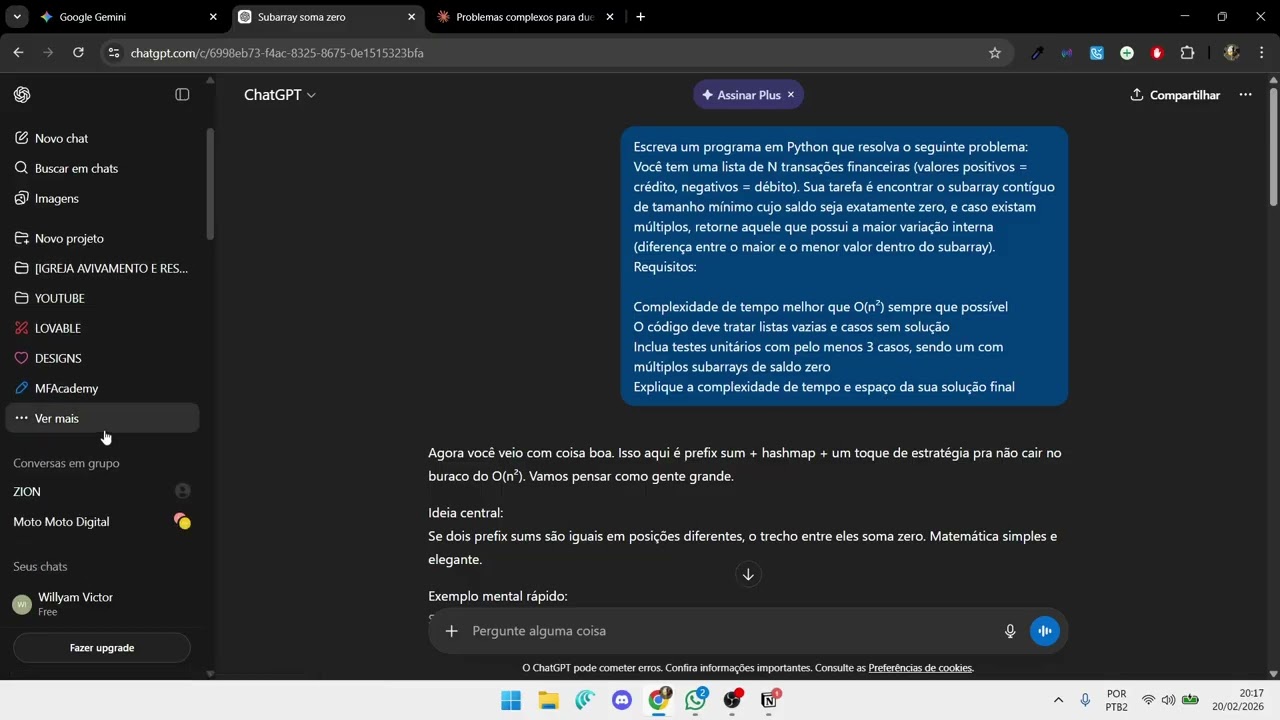Screen dimensions: 1280x720
Task: Open the color picker eyedropper extension
Action: (x=1038, y=53)
